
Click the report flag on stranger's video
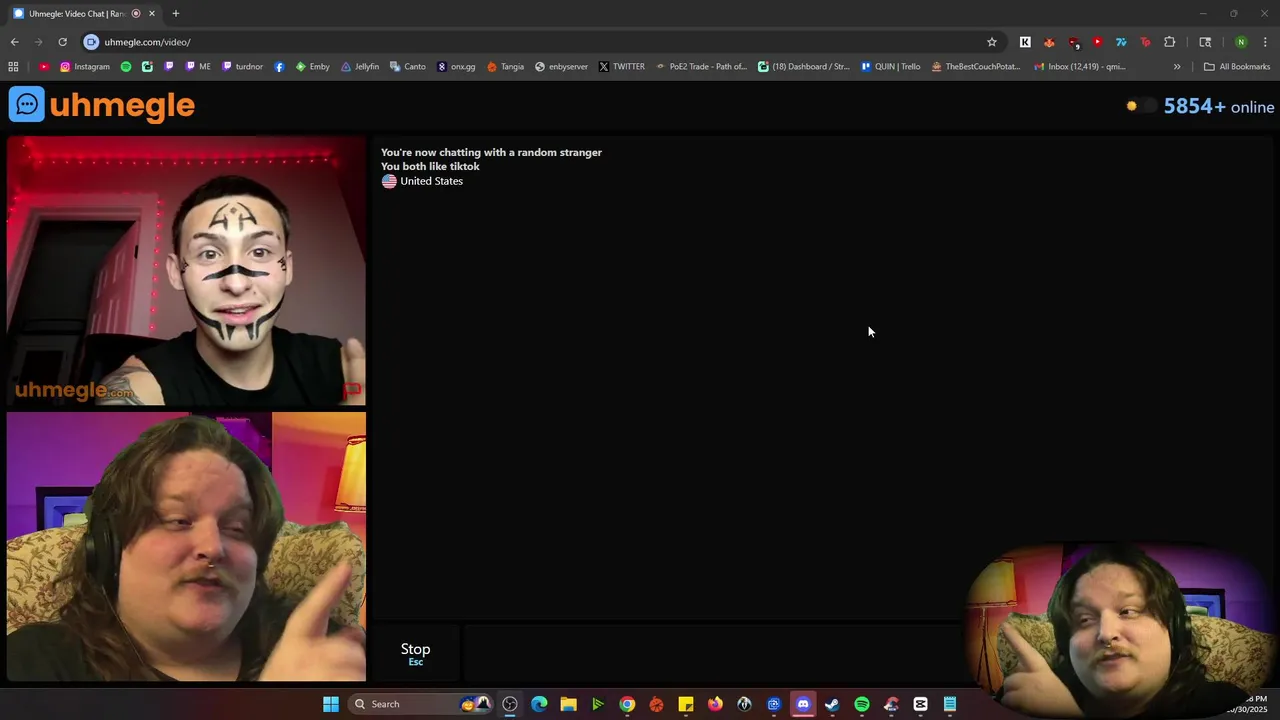(x=352, y=390)
